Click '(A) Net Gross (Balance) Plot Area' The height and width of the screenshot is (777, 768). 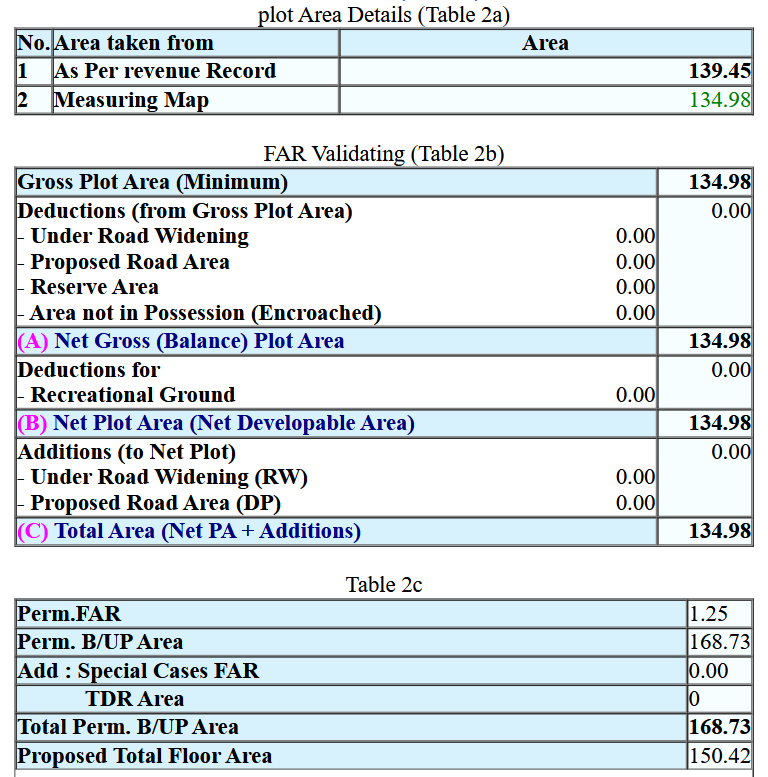(x=181, y=341)
